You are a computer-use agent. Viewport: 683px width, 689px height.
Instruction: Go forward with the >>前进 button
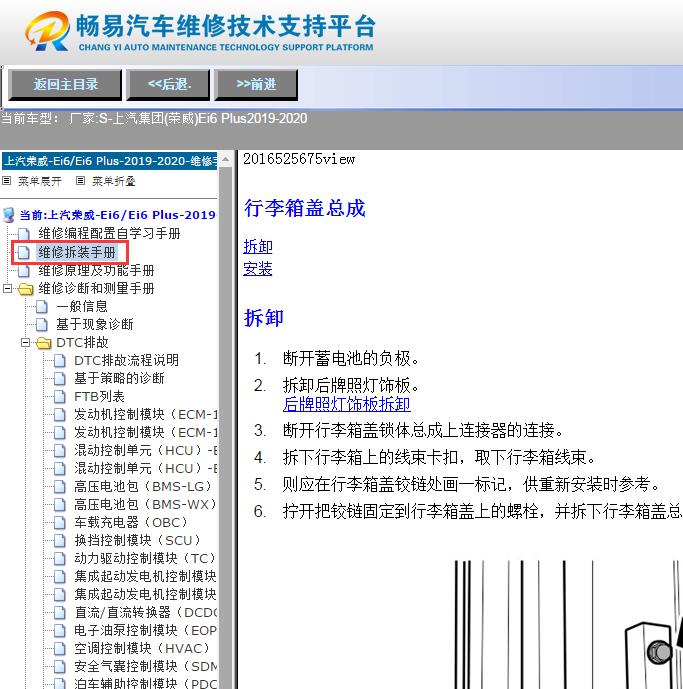click(x=256, y=84)
